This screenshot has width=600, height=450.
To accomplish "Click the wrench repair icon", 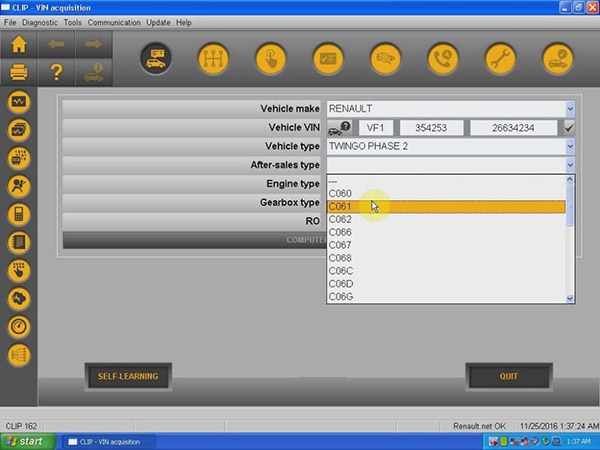I will 500,58.
